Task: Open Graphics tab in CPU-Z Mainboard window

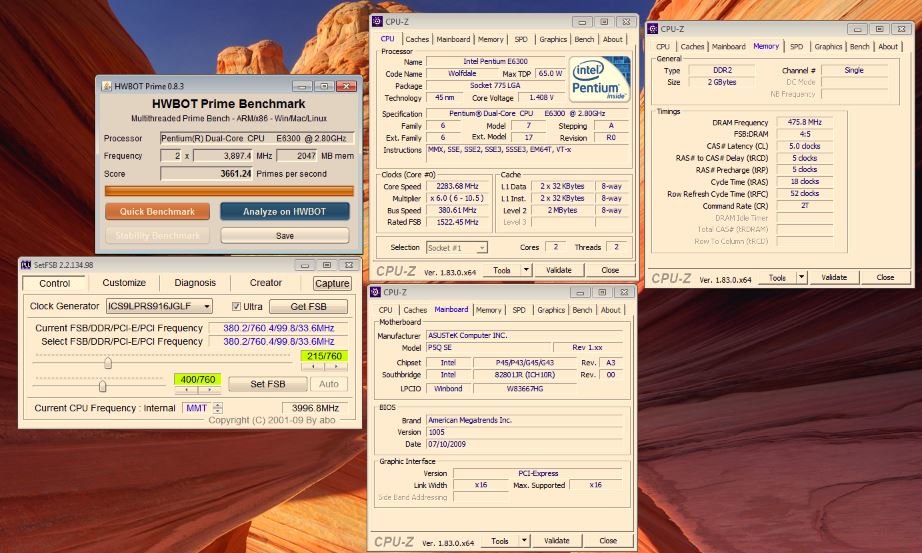Action: click(551, 310)
